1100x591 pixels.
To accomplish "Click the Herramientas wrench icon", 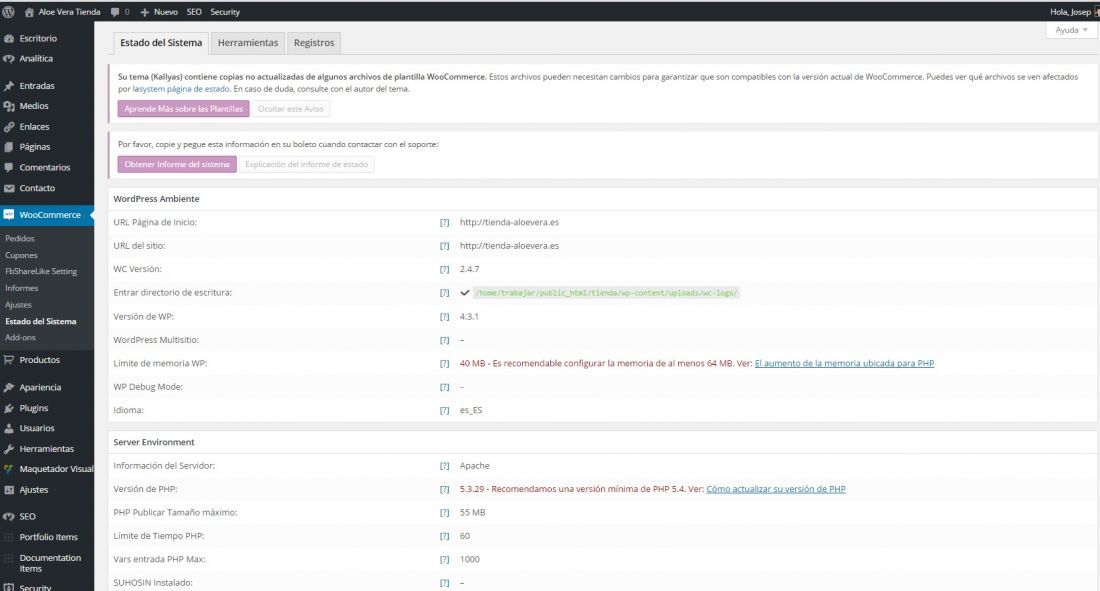I will tap(9, 449).
